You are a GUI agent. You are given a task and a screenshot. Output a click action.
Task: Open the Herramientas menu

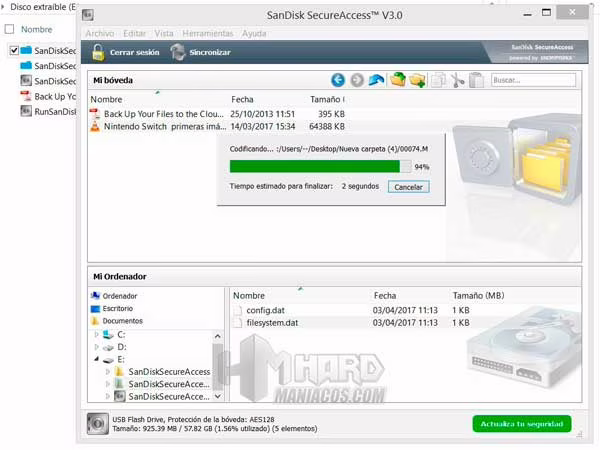pos(208,33)
